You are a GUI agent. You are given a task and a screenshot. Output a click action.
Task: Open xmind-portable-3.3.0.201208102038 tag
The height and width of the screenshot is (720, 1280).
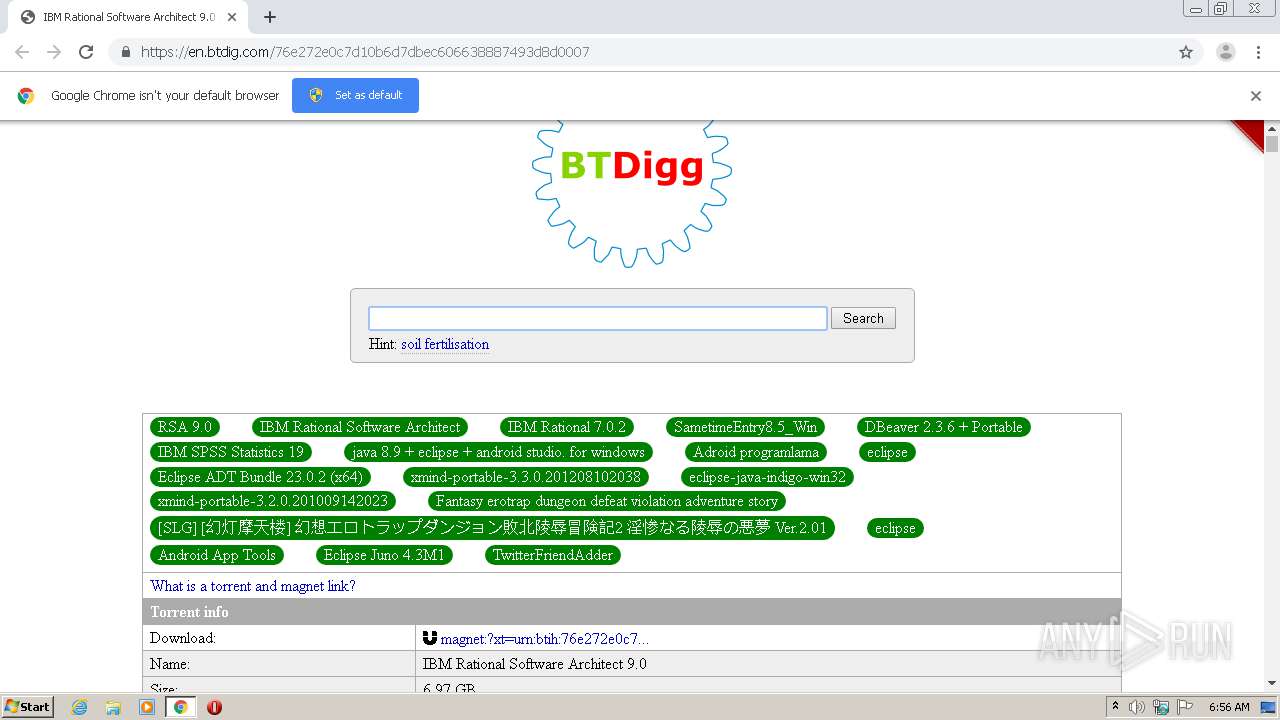tap(525, 477)
